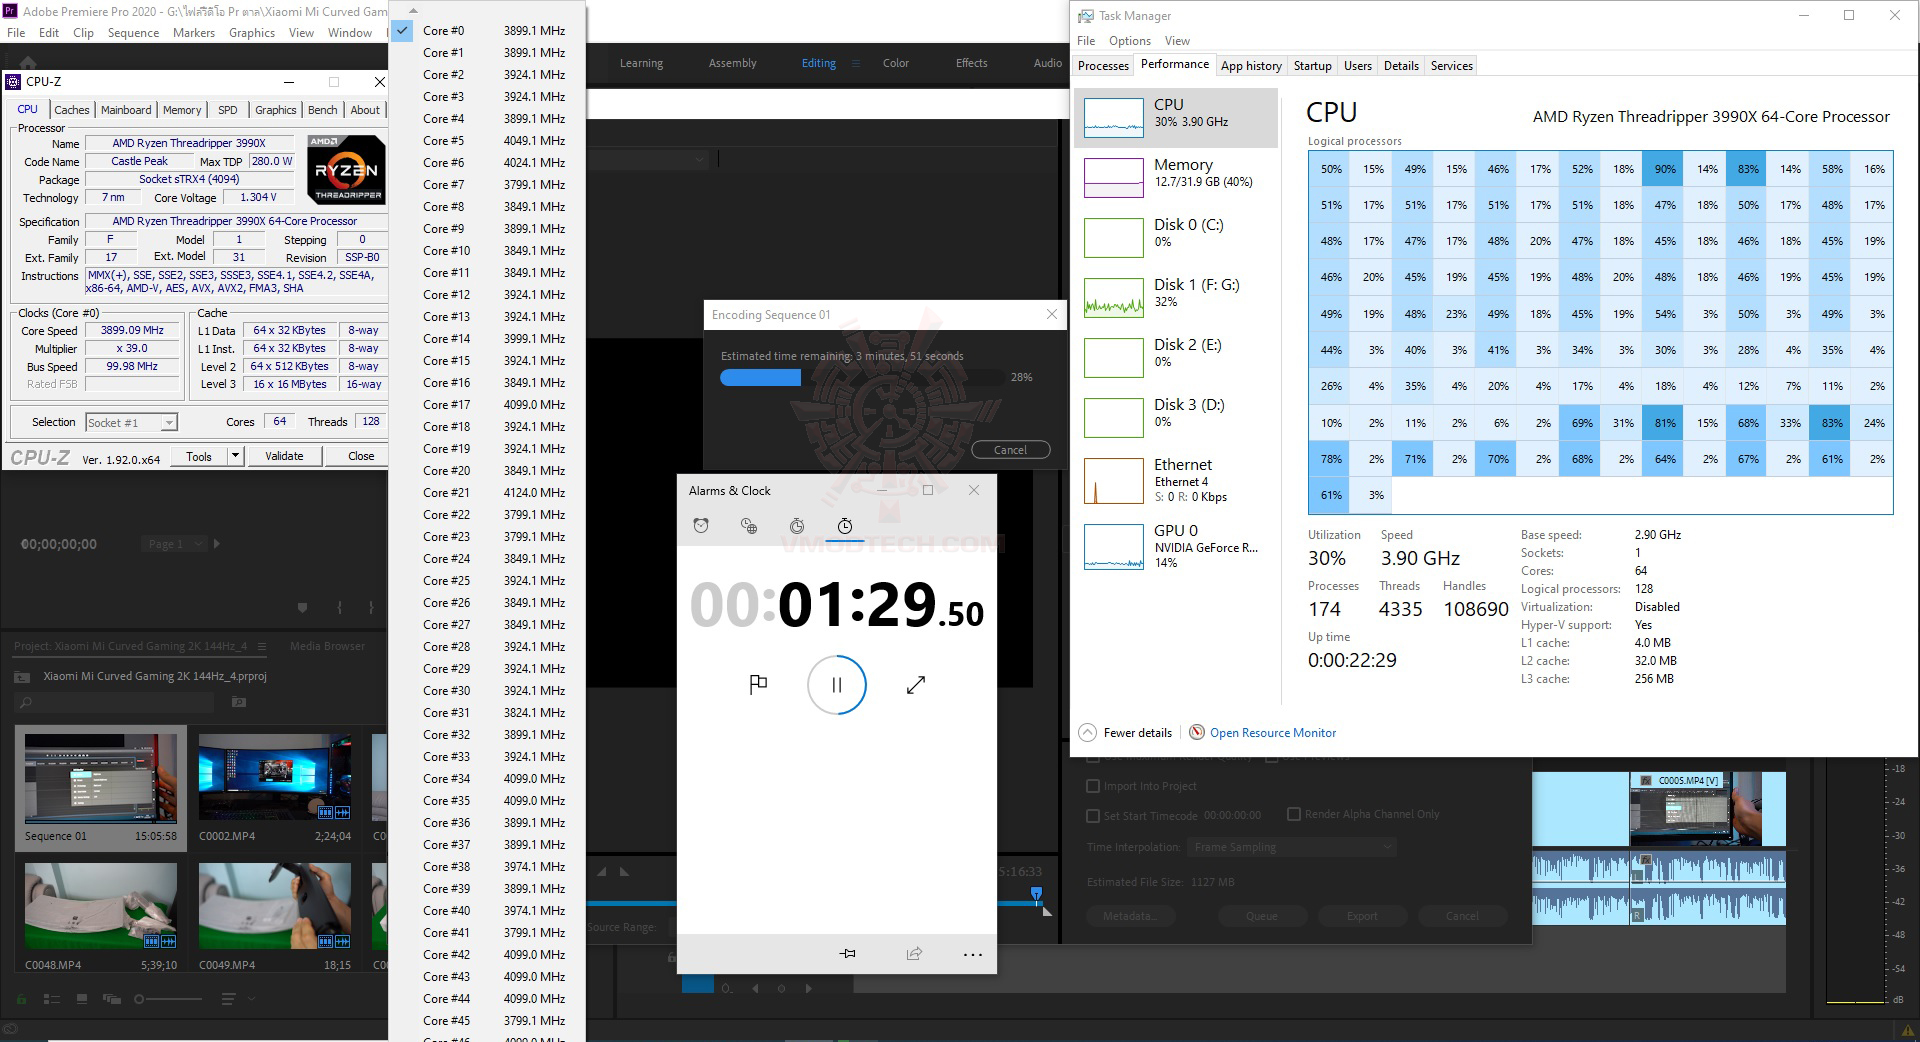Share the stopwatch time
This screenshot has width=1920, height=1042.
click(914, 954)
